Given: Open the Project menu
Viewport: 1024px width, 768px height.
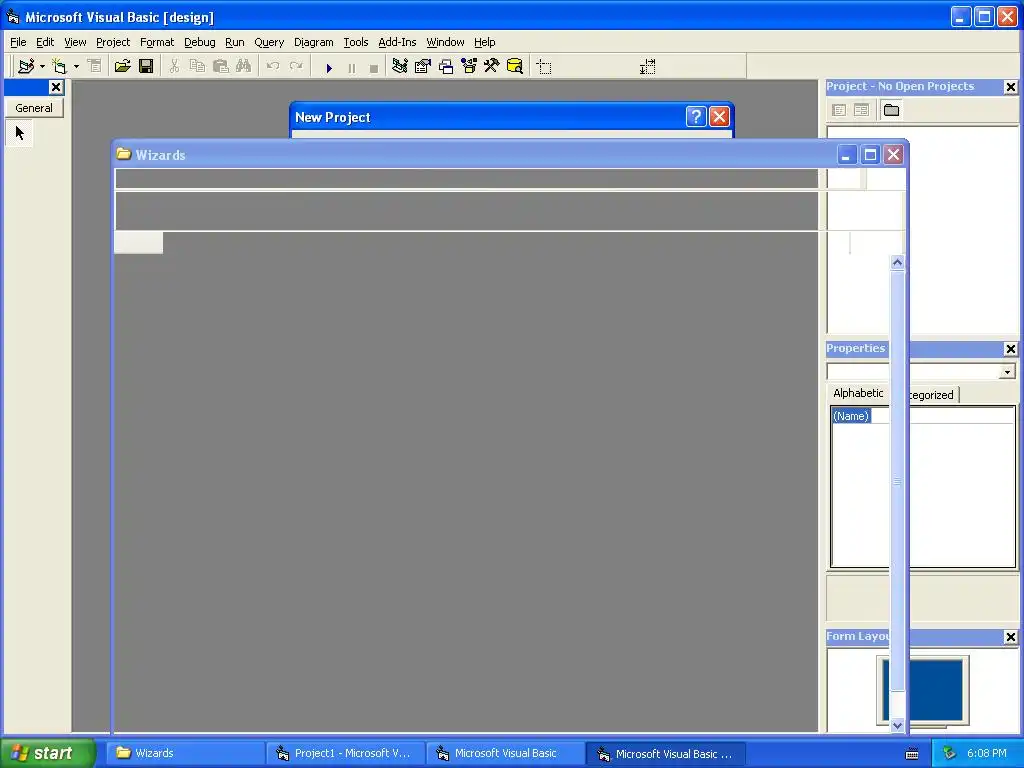Looking at the screenshot, I should 113,42.
